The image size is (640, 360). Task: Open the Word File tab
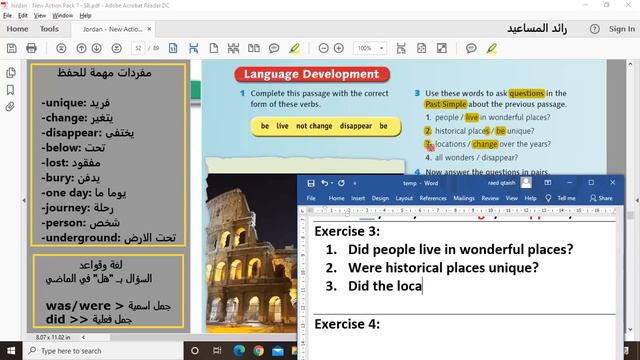[311, 198]
